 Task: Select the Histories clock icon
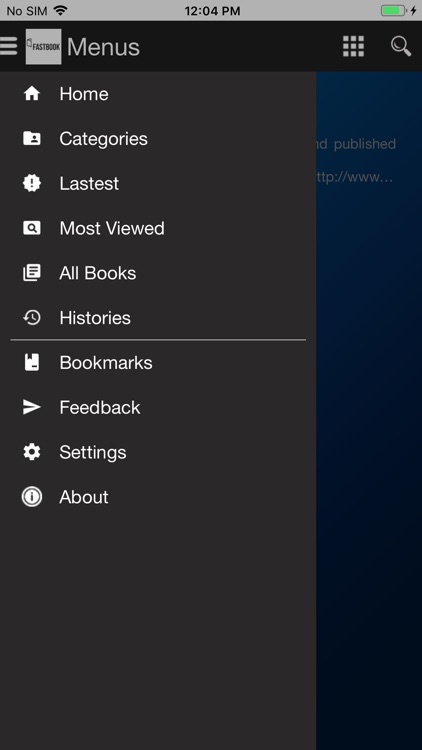32,318
